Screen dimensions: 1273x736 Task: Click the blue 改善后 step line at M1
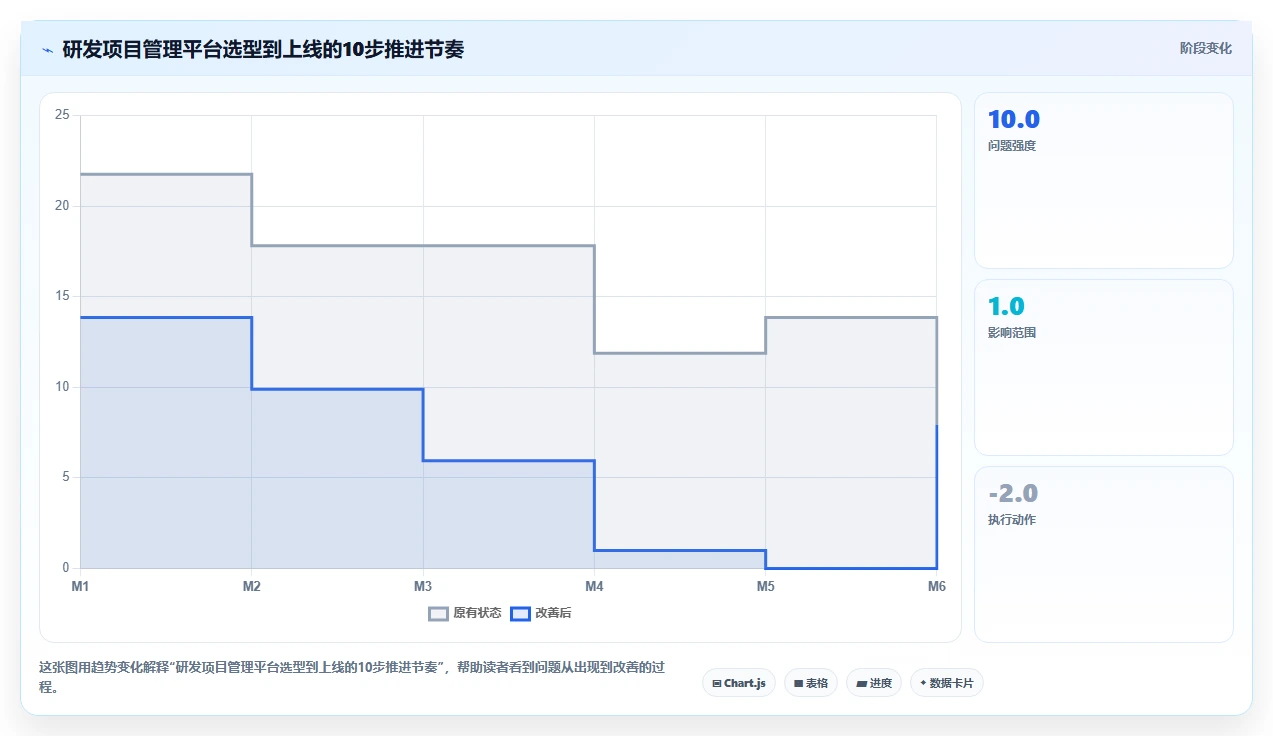[82, 317]
